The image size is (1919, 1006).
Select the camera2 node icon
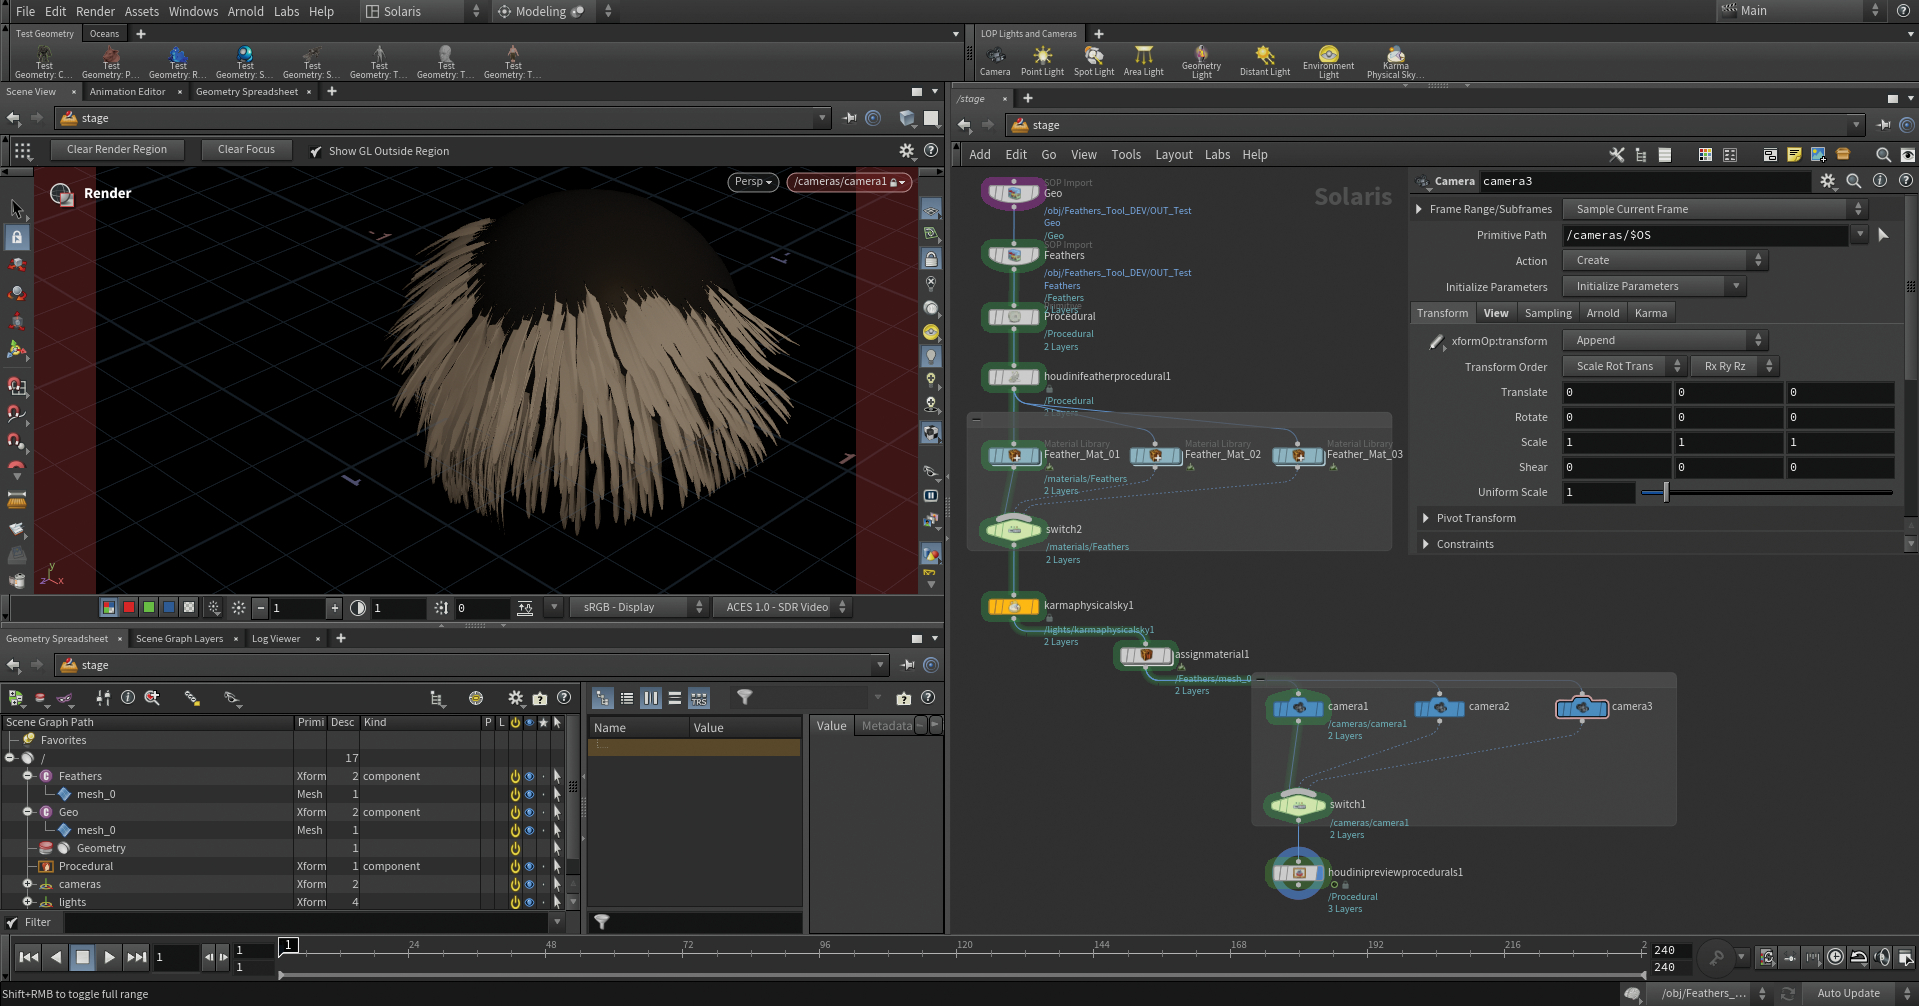coord(1440,708)
